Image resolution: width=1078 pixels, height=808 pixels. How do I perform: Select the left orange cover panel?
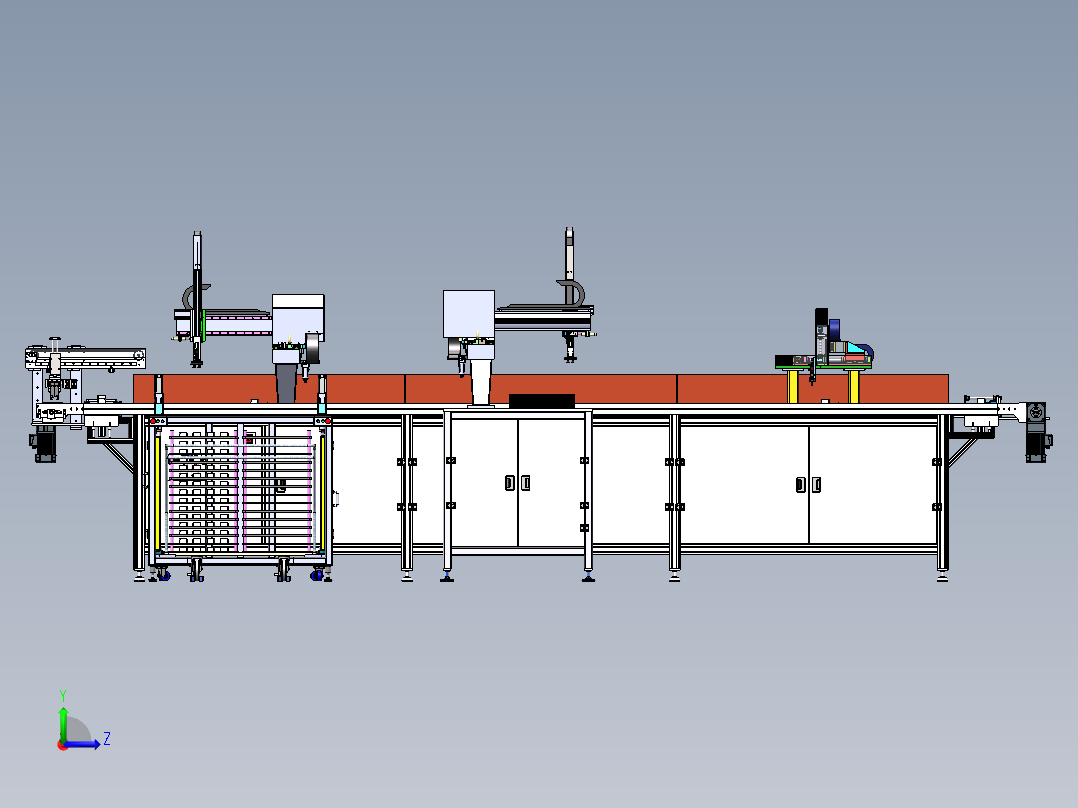pyautogui.click(x=269, y=389)
